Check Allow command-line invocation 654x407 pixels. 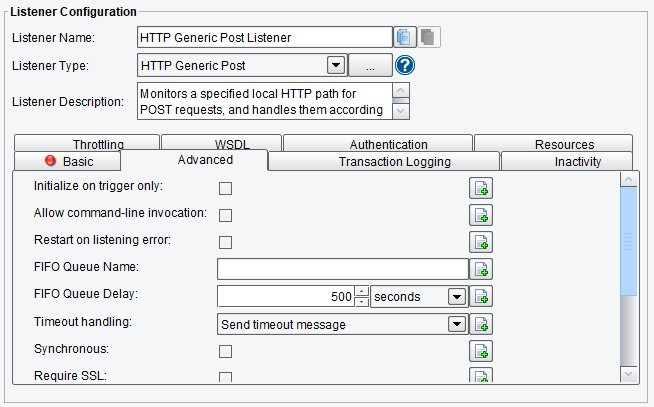pos(225,216)
